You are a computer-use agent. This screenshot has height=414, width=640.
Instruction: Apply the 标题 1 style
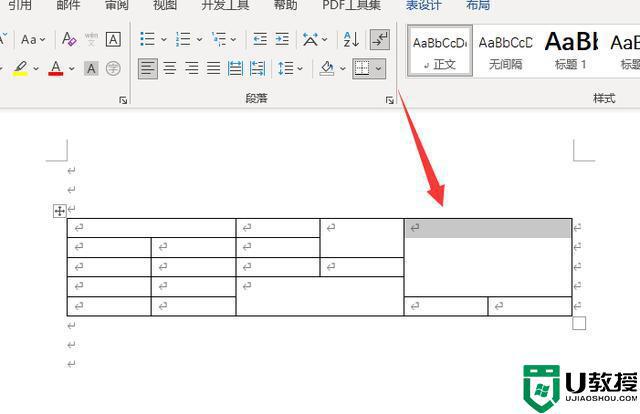(571, 51)
